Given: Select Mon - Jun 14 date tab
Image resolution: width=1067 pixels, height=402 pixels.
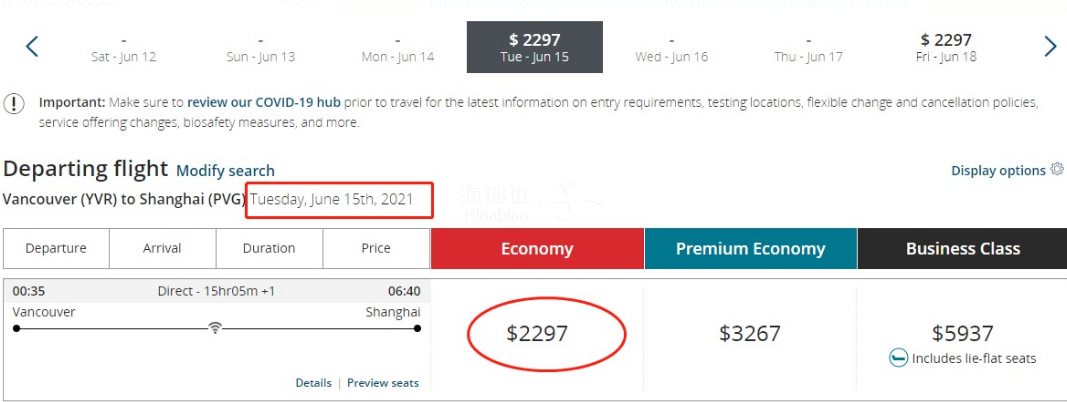Looking at the screenshot, I should (398, 48).
